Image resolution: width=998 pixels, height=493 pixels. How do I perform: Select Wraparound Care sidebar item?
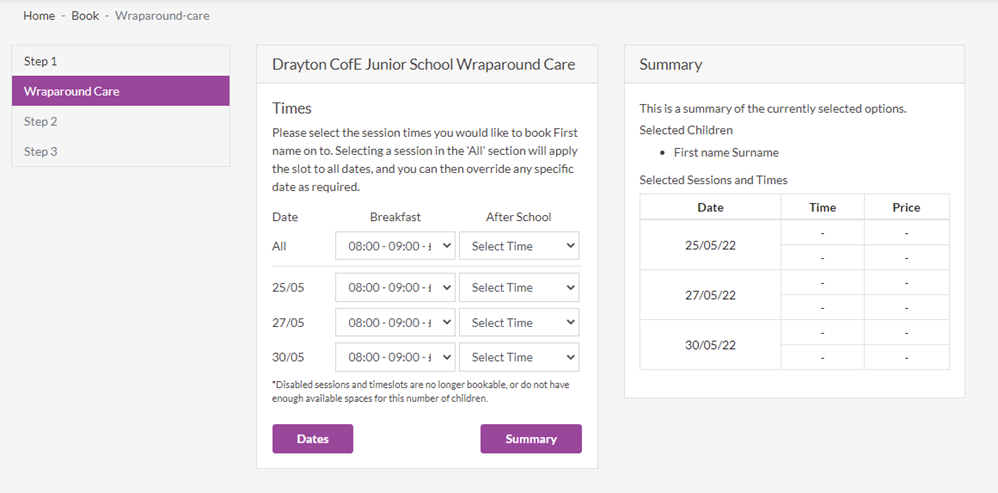click(x=121, y=91)
